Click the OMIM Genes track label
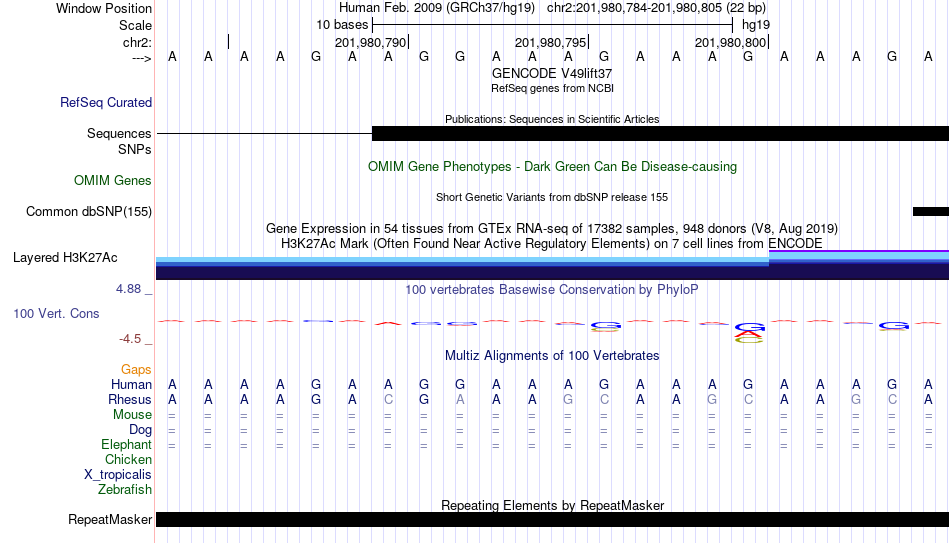This screenshot has height=543, width=950. pyautogui.click(x=113, y=181)
